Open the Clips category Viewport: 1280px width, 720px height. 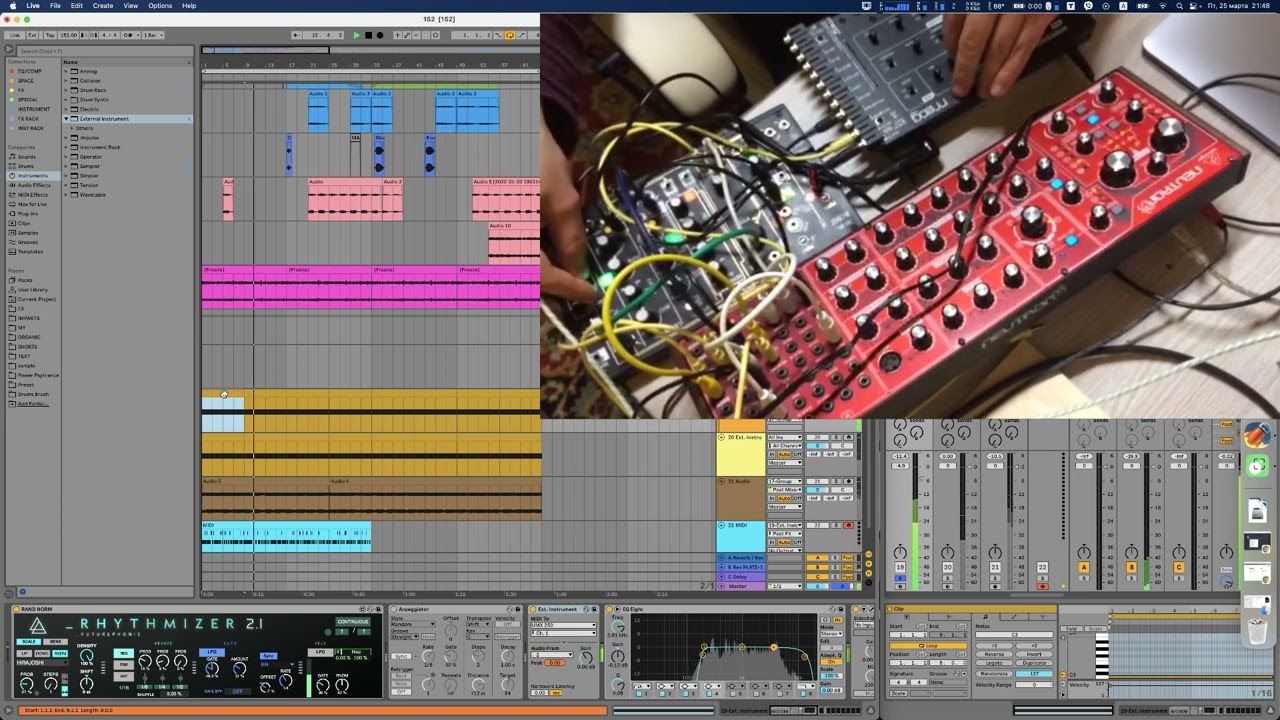coord(23,223)
